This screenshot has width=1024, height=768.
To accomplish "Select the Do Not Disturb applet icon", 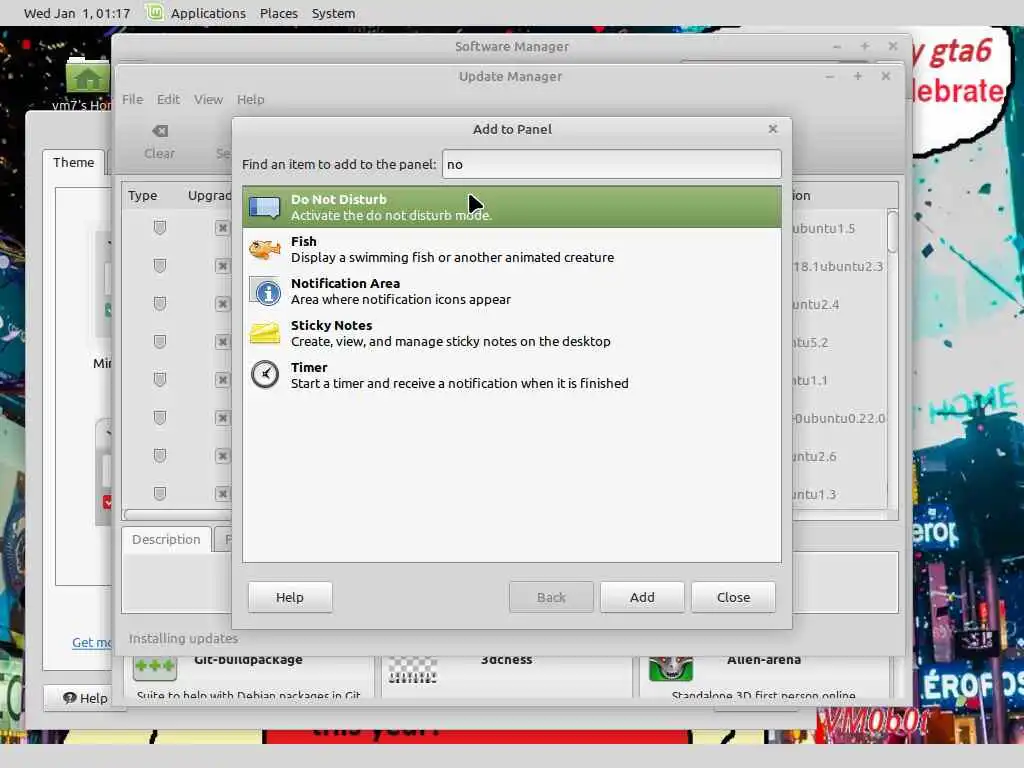I will pos(264,208).
